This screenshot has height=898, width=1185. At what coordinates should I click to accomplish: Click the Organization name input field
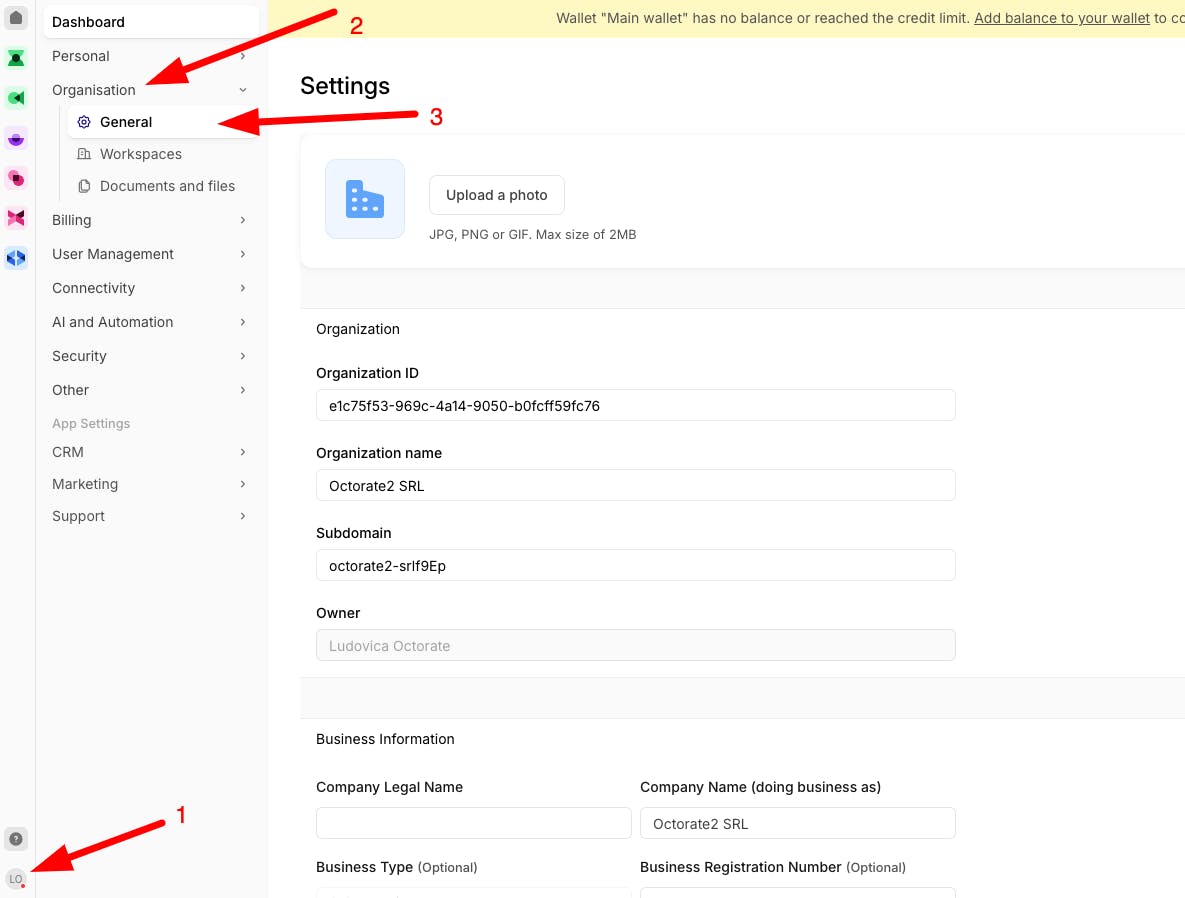pos(636,485)
